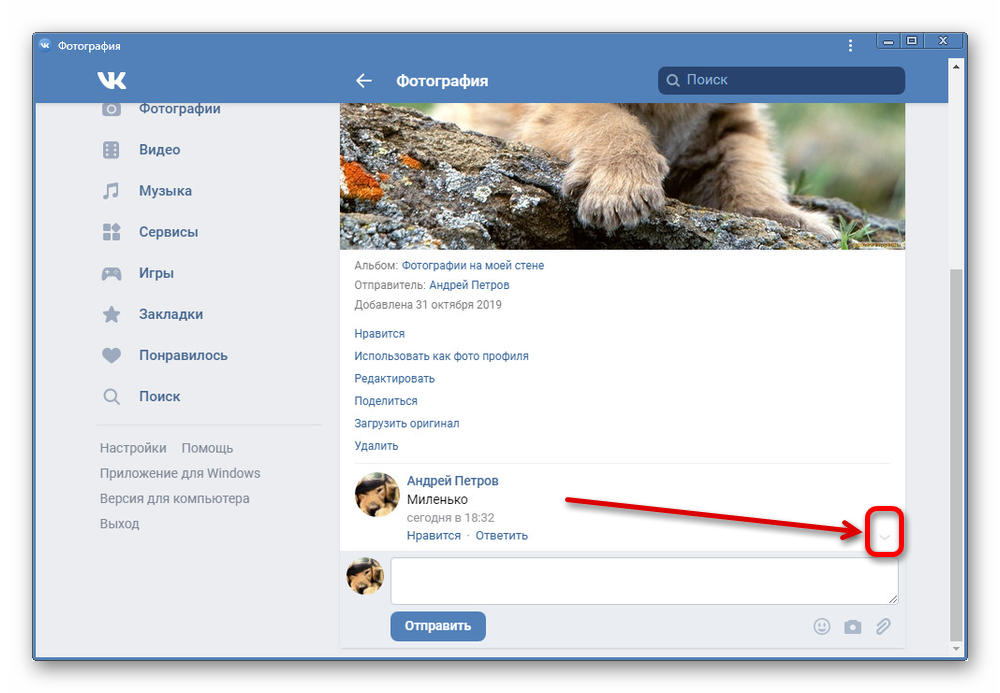Click the magnifier icon beside sidebar Поиск
Image resolution: width=1000 pixels, height=693 pixels.
coord(111,397)
